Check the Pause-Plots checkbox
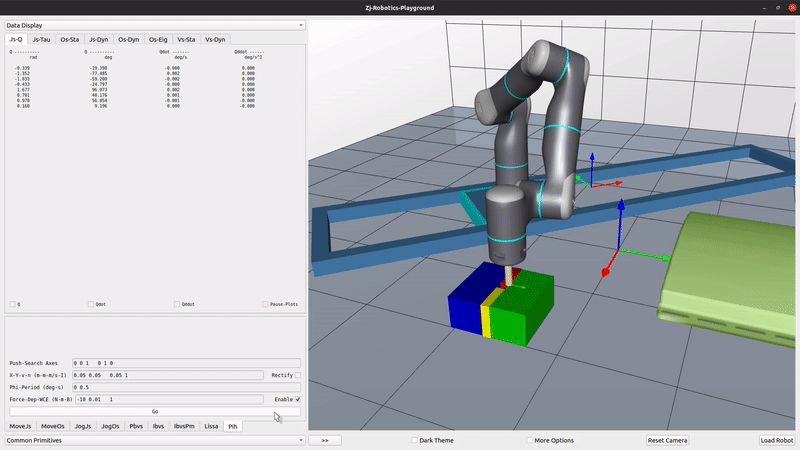Image resolution: width=800 pixels, height=450 pixels. tap(265, 304)
